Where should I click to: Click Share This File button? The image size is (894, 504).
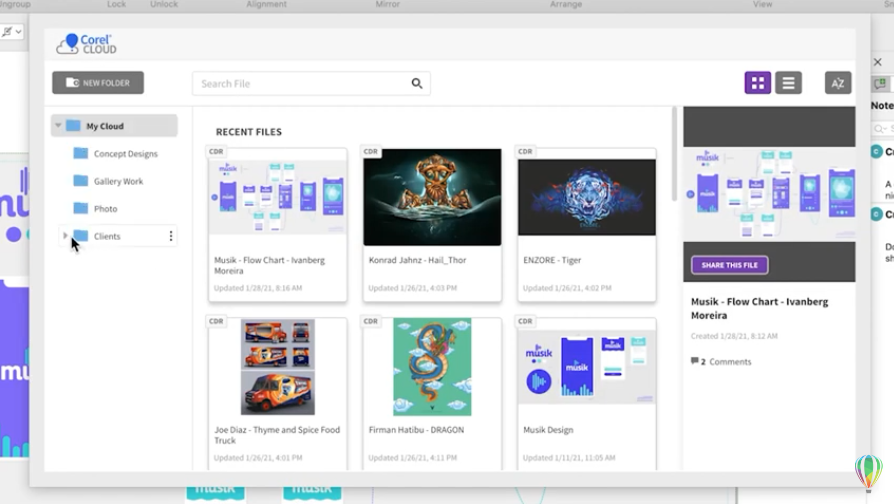[x=730, y=265]
